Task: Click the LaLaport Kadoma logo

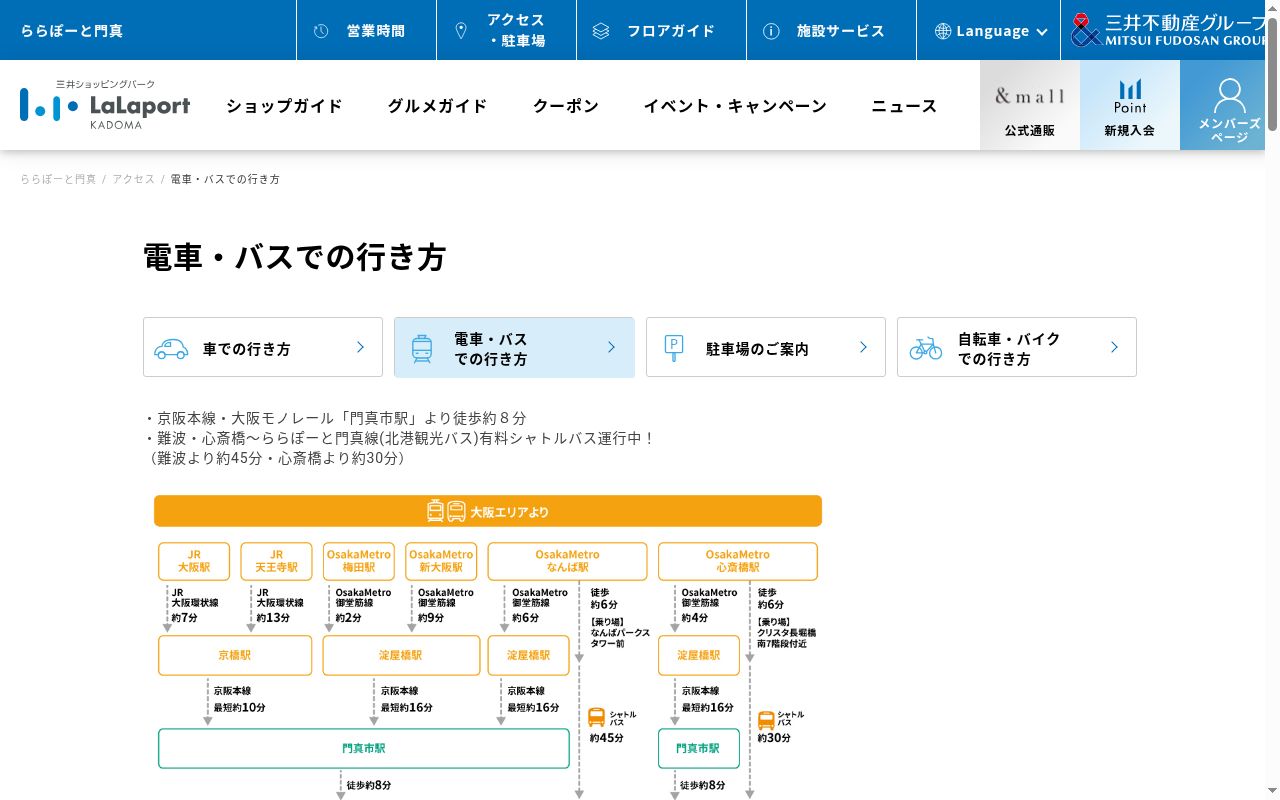Action: pyautogui.click(x=105, y=105)
